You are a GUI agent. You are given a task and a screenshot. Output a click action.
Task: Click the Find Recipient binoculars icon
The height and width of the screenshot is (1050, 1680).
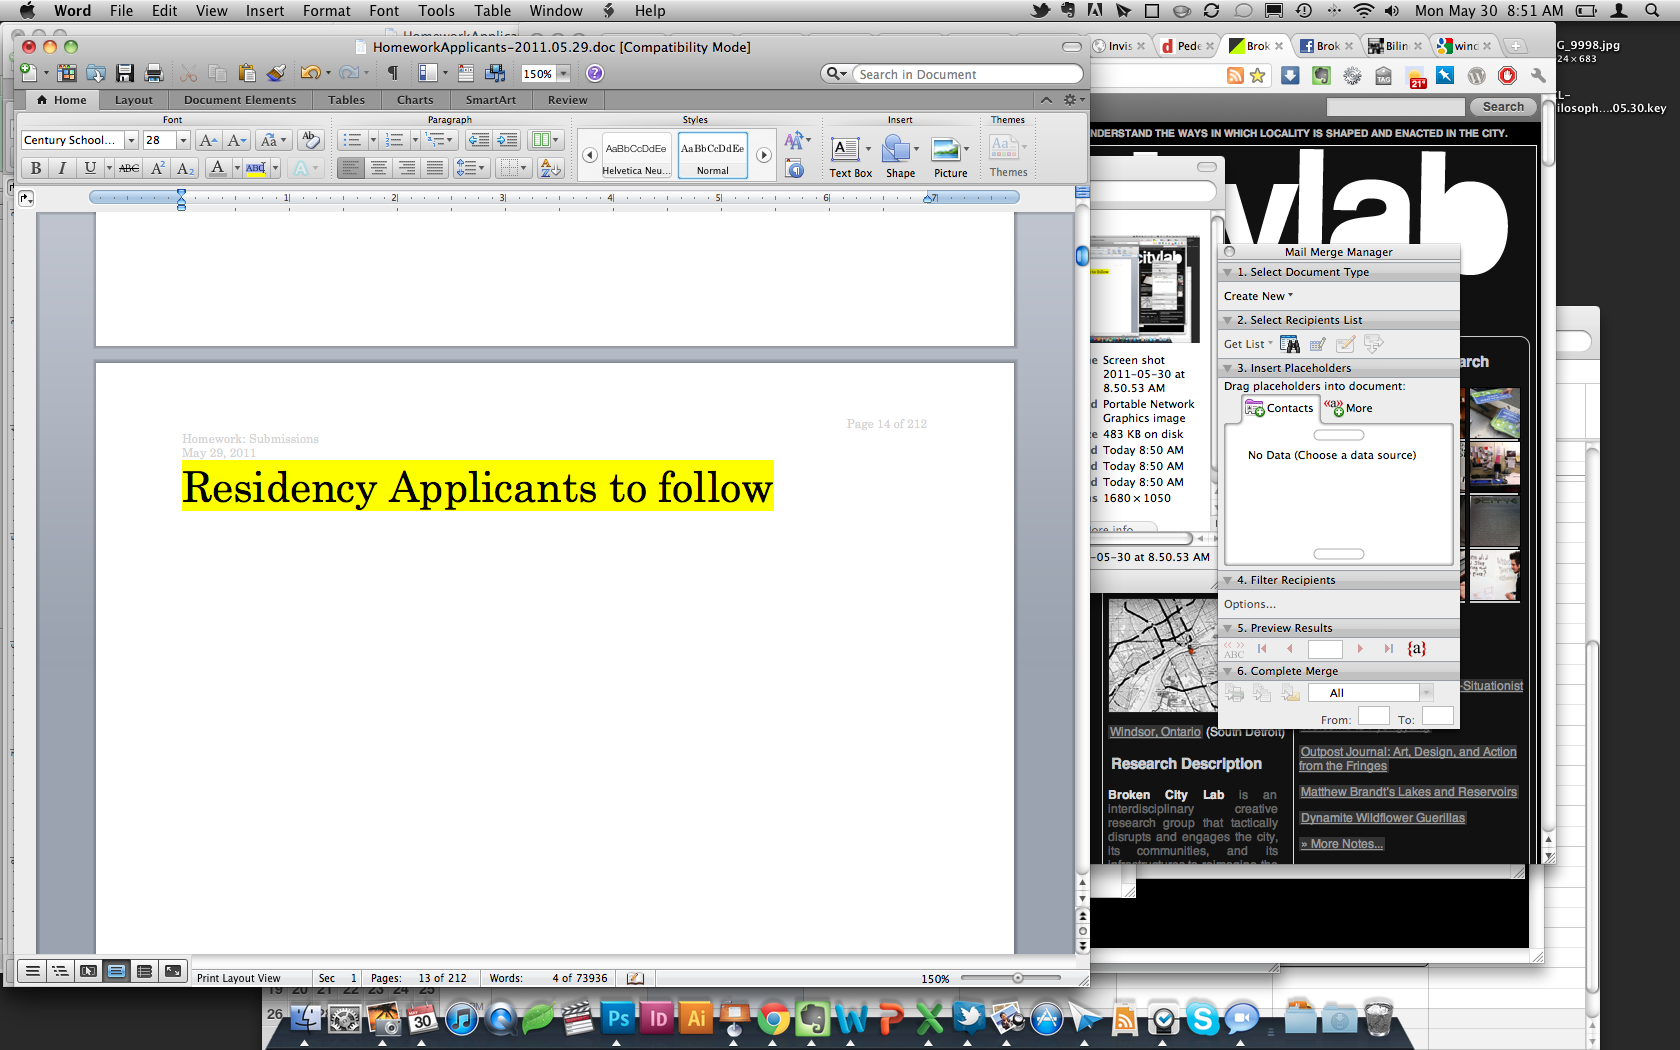point(1290,344)
